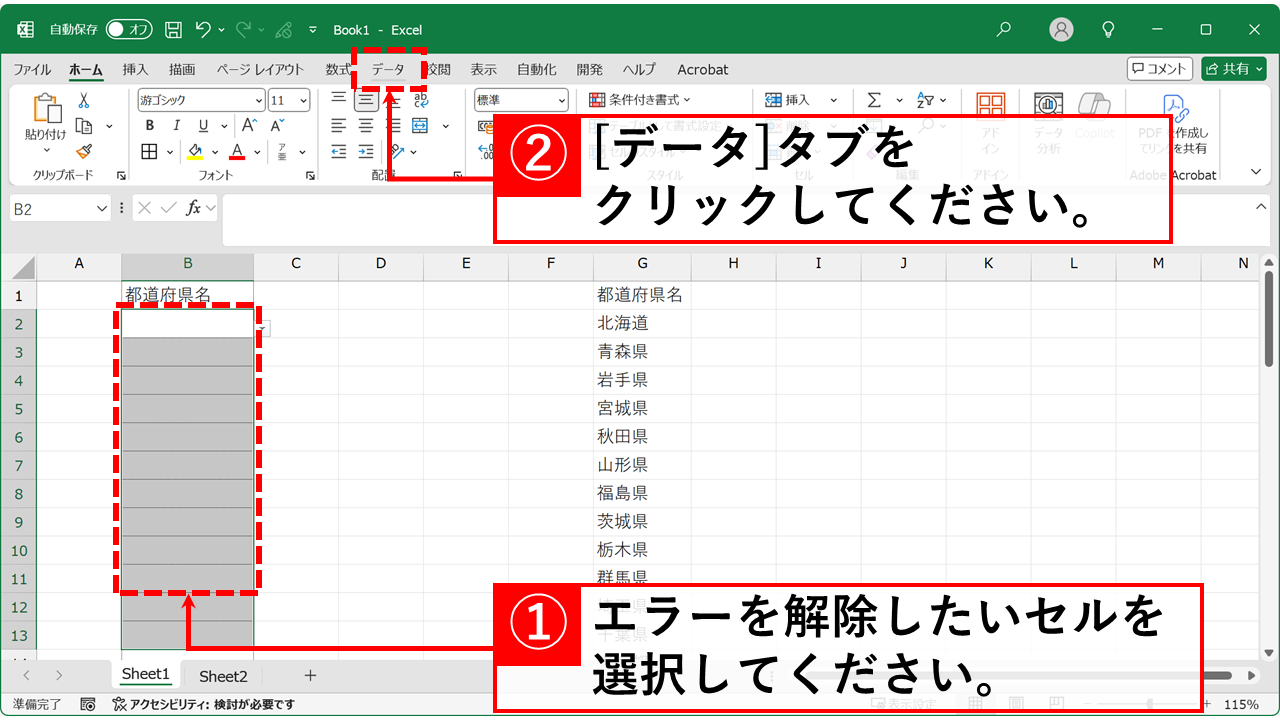Screen dimensions: 1280x720
Task: Click the lightbulb tips icon
Action: tap(1107, 30)
